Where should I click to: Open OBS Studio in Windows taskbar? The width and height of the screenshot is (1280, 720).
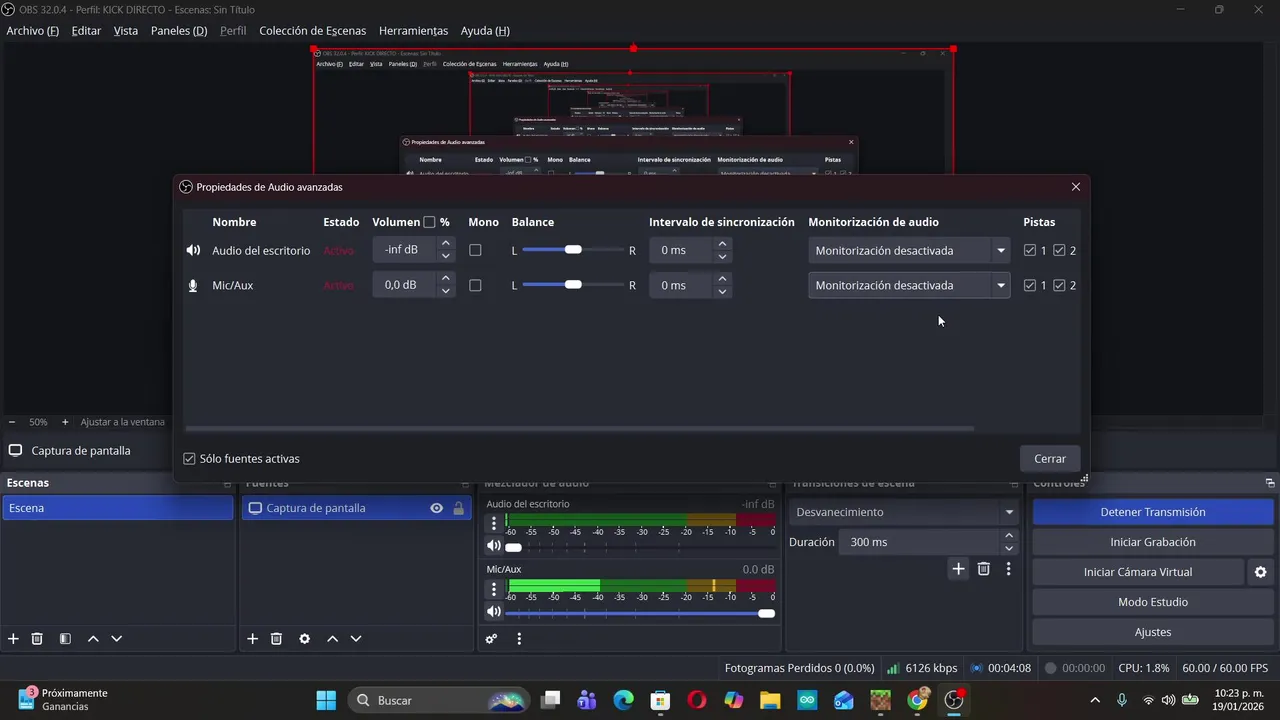(x=954, y=700)
